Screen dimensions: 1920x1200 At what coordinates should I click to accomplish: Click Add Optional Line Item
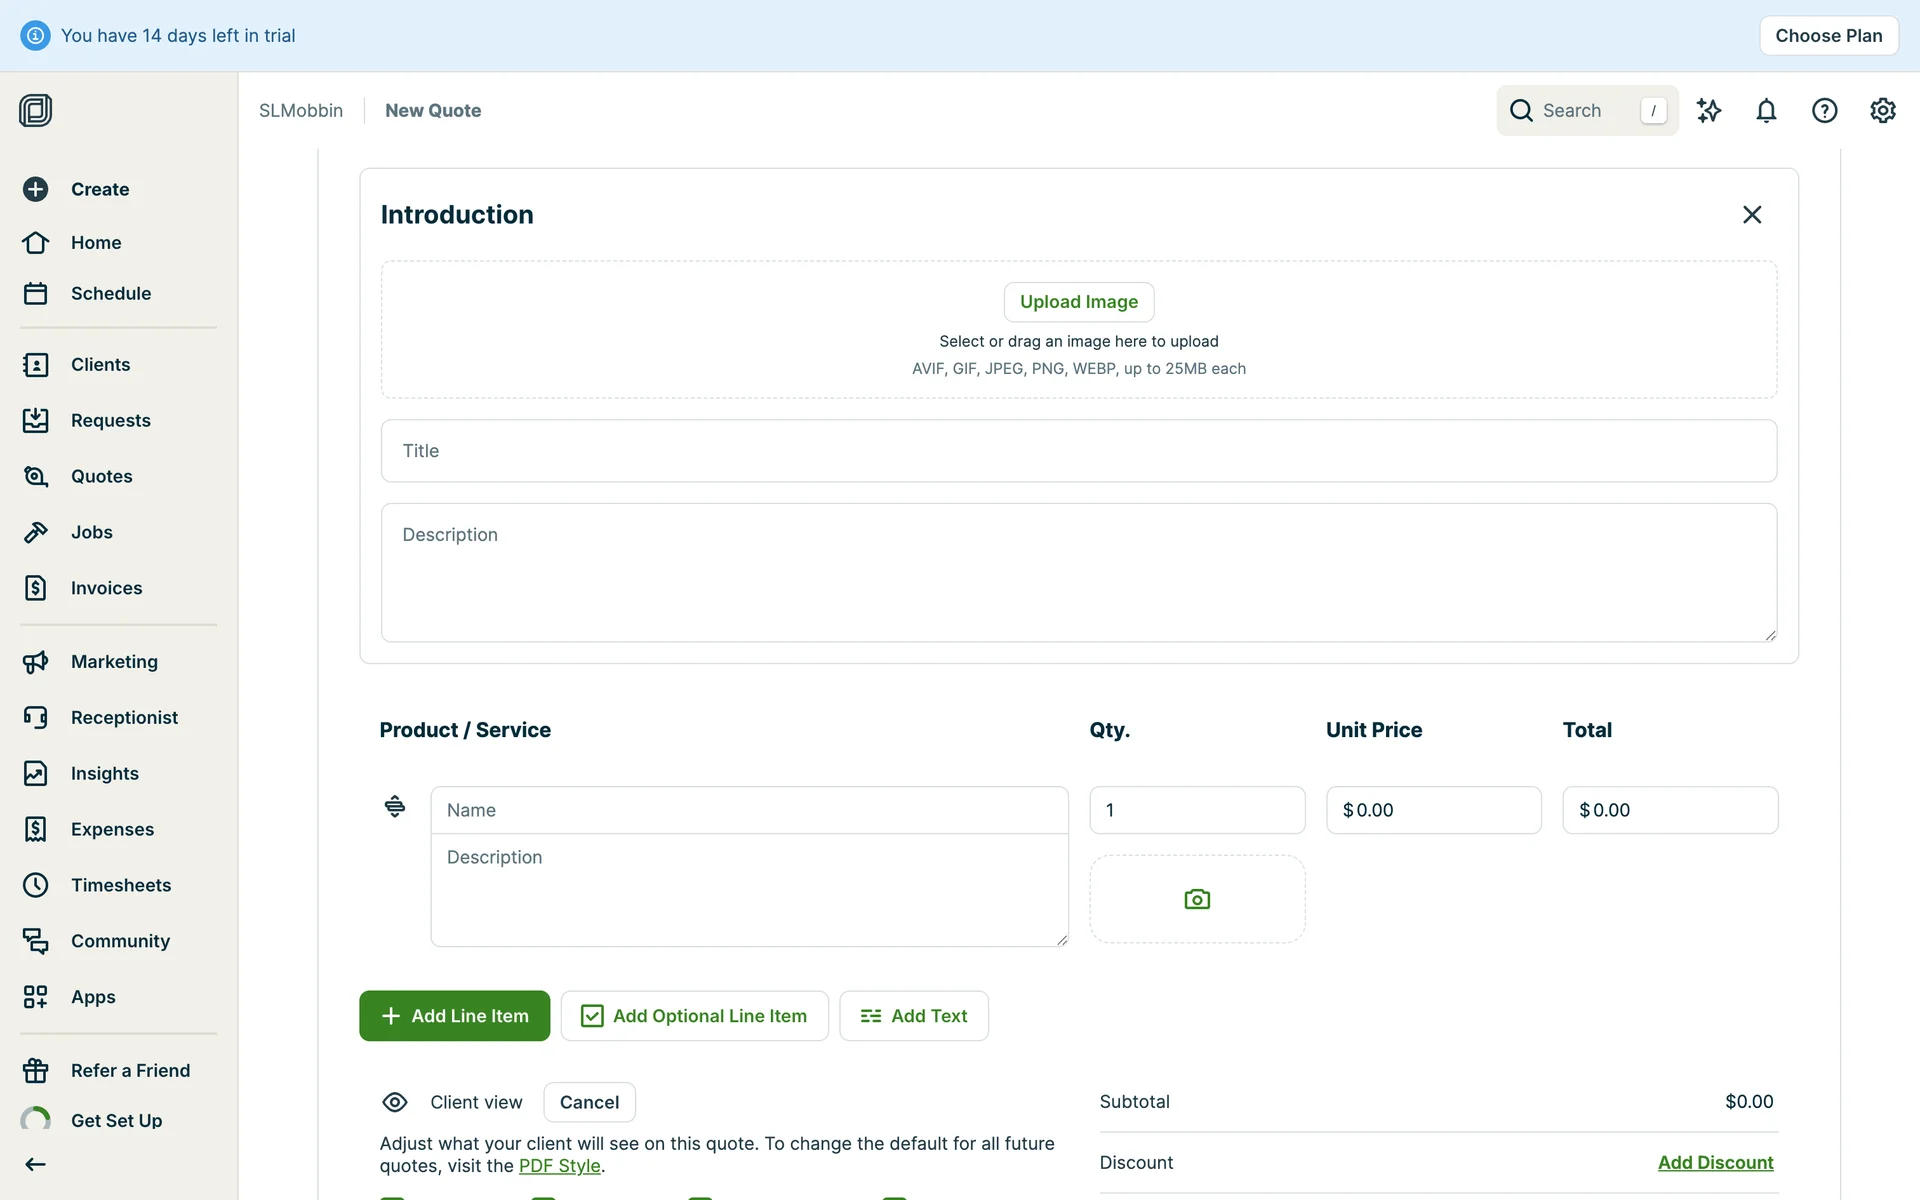(x=694, y=1016)
